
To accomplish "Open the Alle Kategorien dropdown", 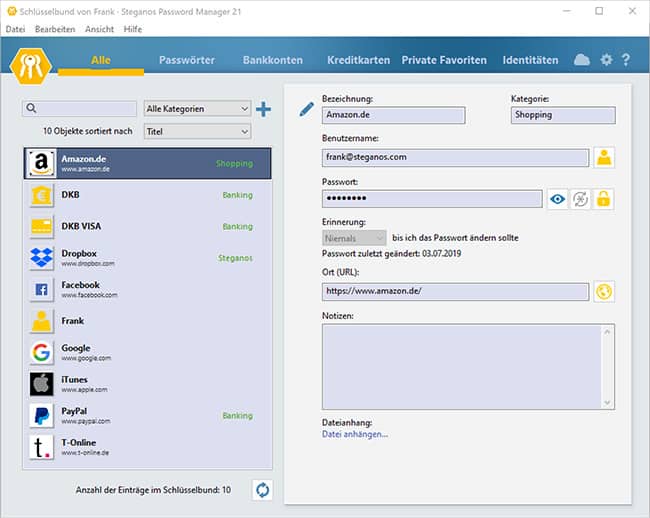I will click(x=197, y=109).
